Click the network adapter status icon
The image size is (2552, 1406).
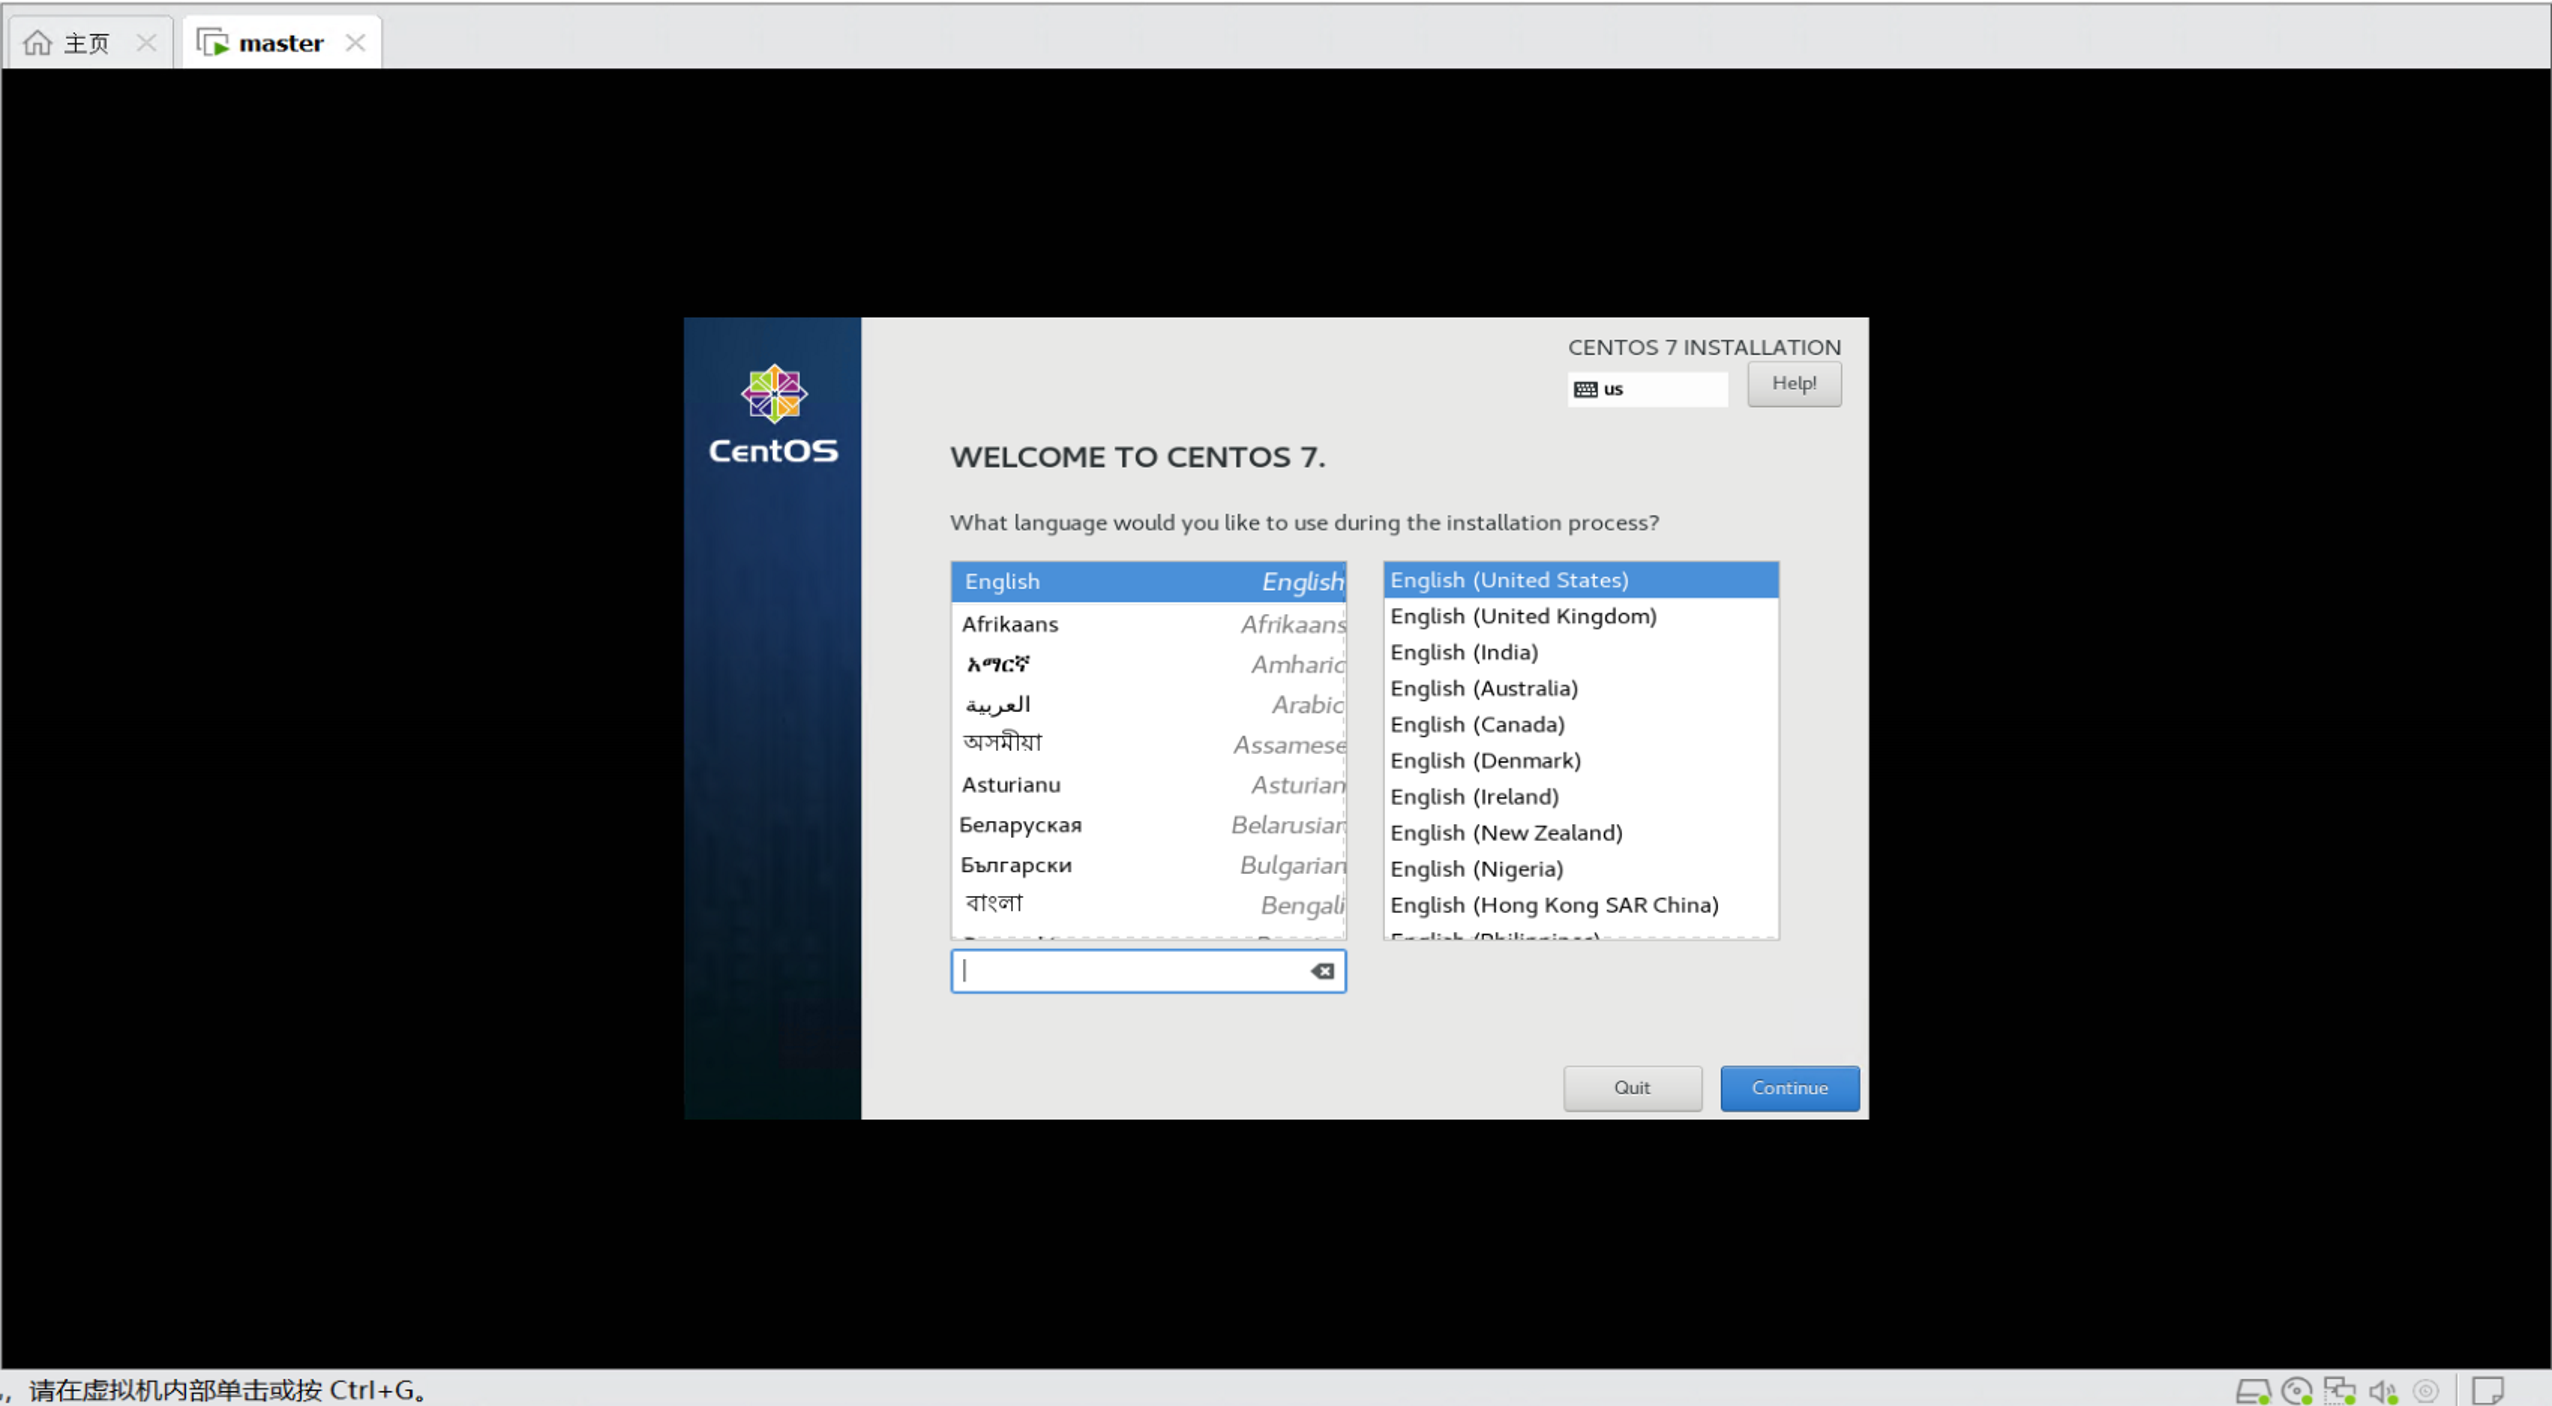click(2340, 1390)
